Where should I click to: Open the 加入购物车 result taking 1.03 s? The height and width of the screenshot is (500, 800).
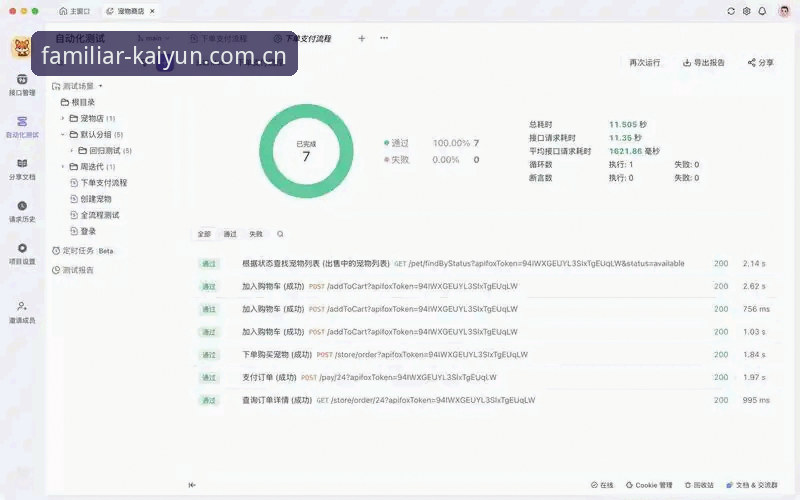pyautogui.click(x=485, y=332)
